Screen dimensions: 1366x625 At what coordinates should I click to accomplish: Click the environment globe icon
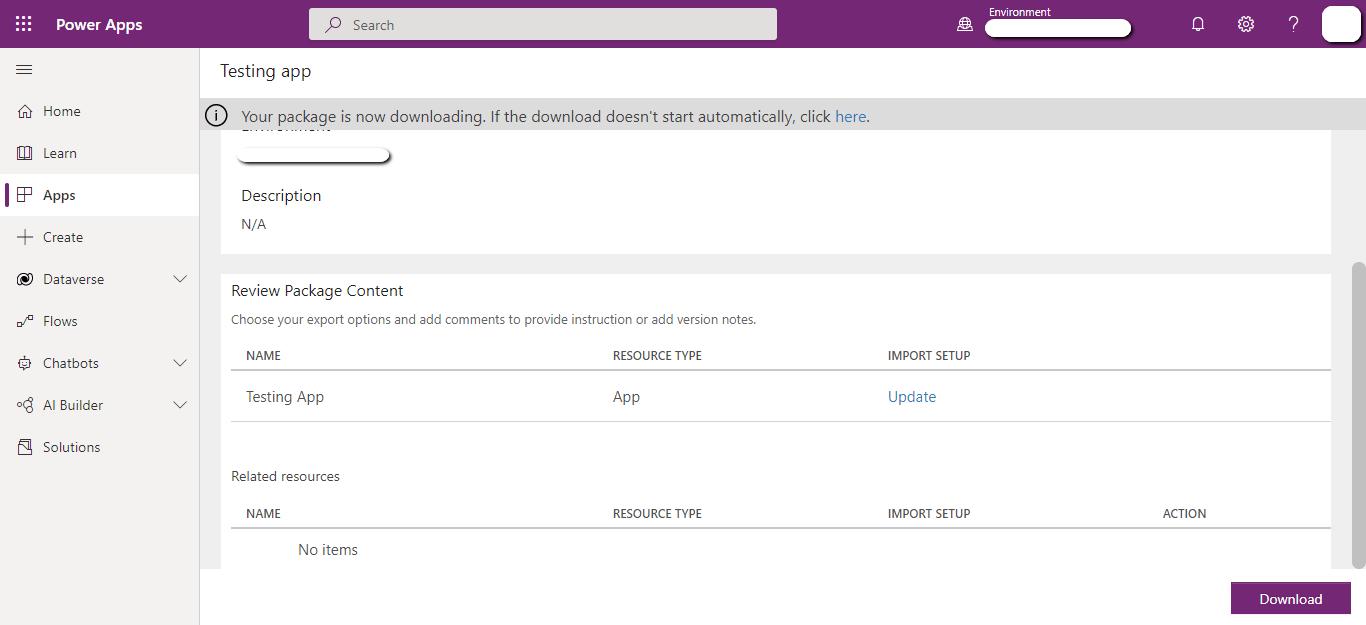coord(965,25)
